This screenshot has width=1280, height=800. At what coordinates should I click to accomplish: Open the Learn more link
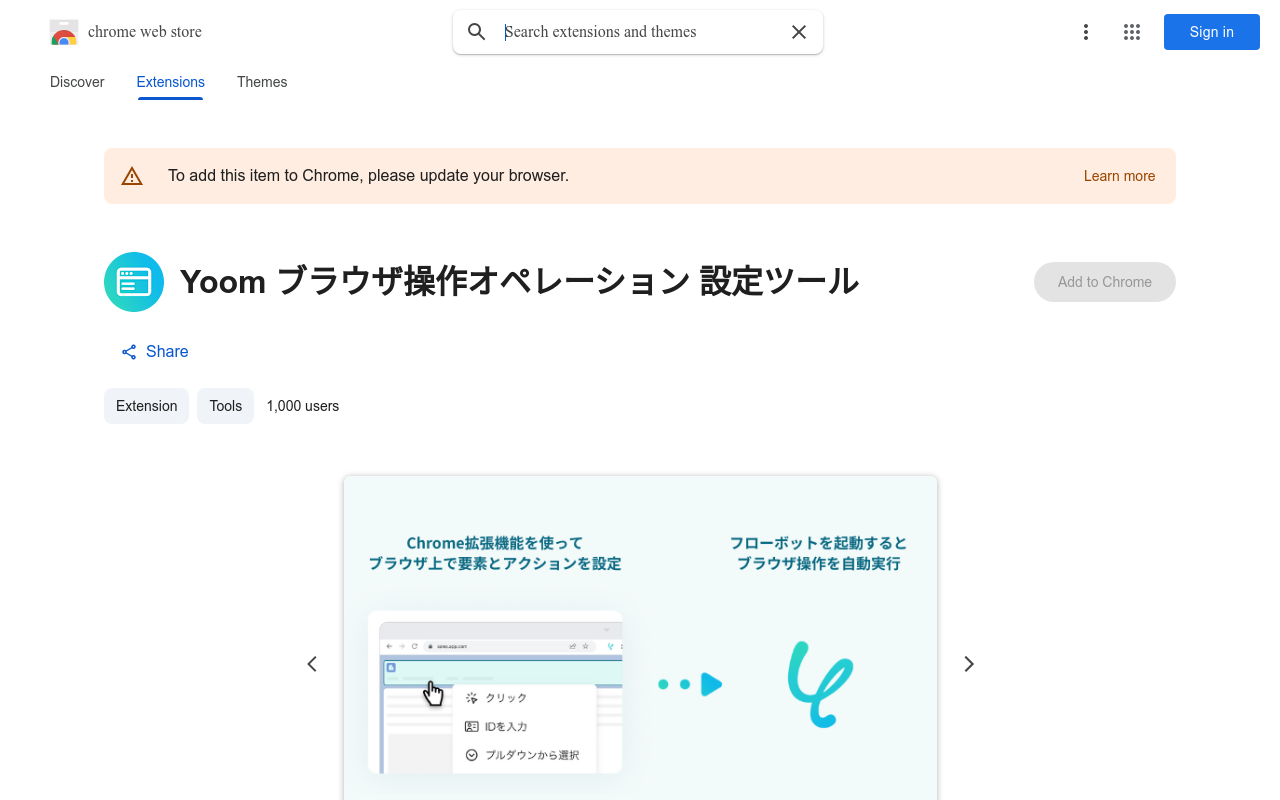click(1119, 175)
